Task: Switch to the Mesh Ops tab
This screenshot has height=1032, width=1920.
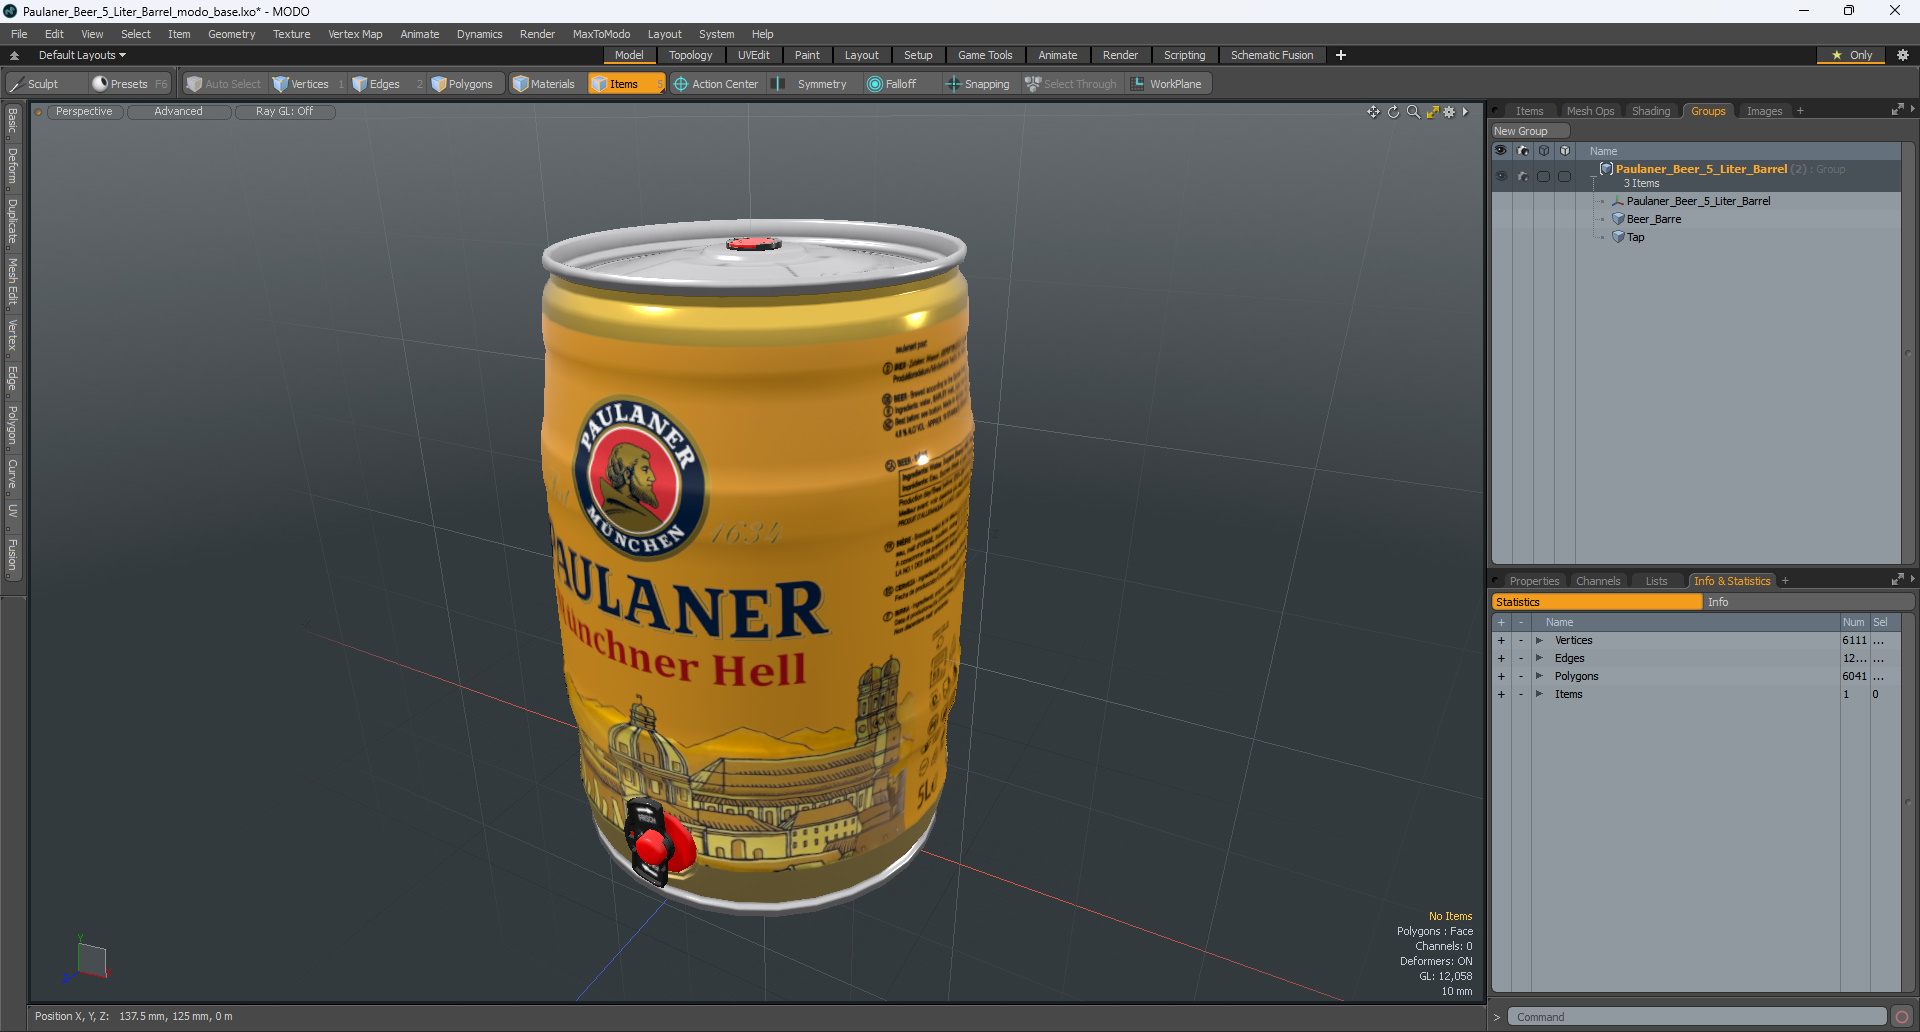Action: (x=1590, y=111)
